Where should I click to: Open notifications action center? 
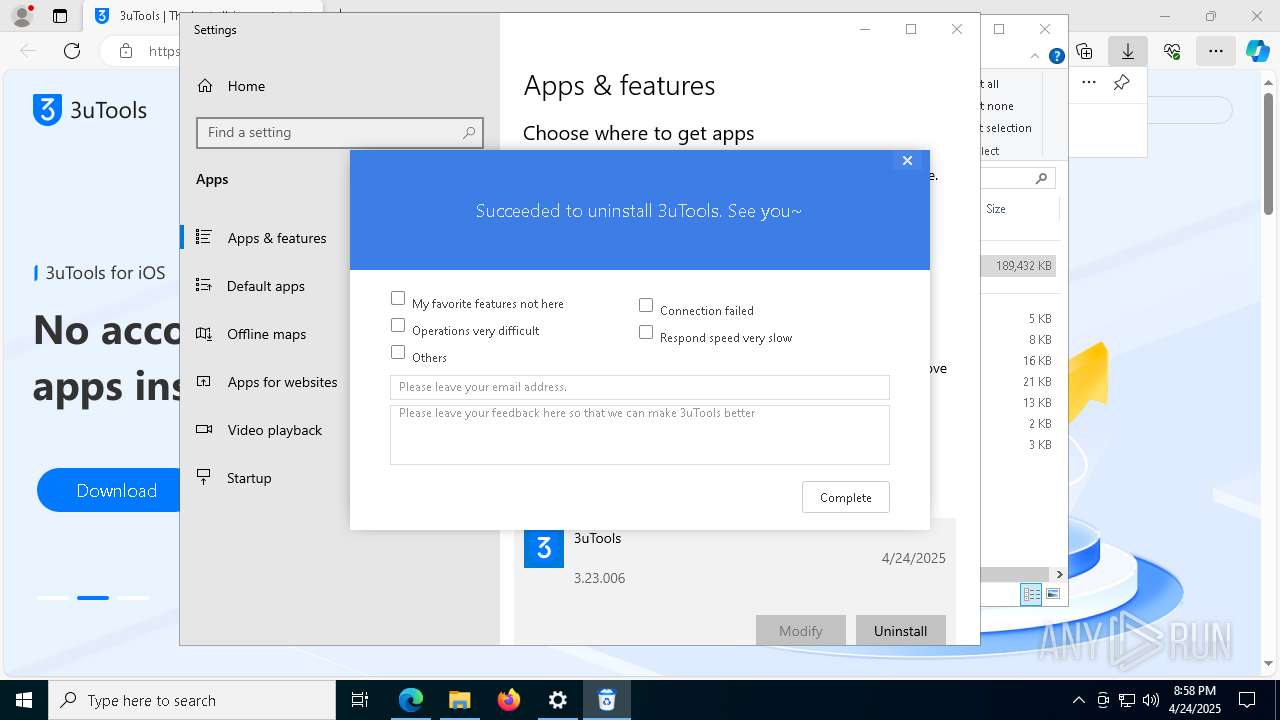pyautogui.click(x=1247, y=700)
